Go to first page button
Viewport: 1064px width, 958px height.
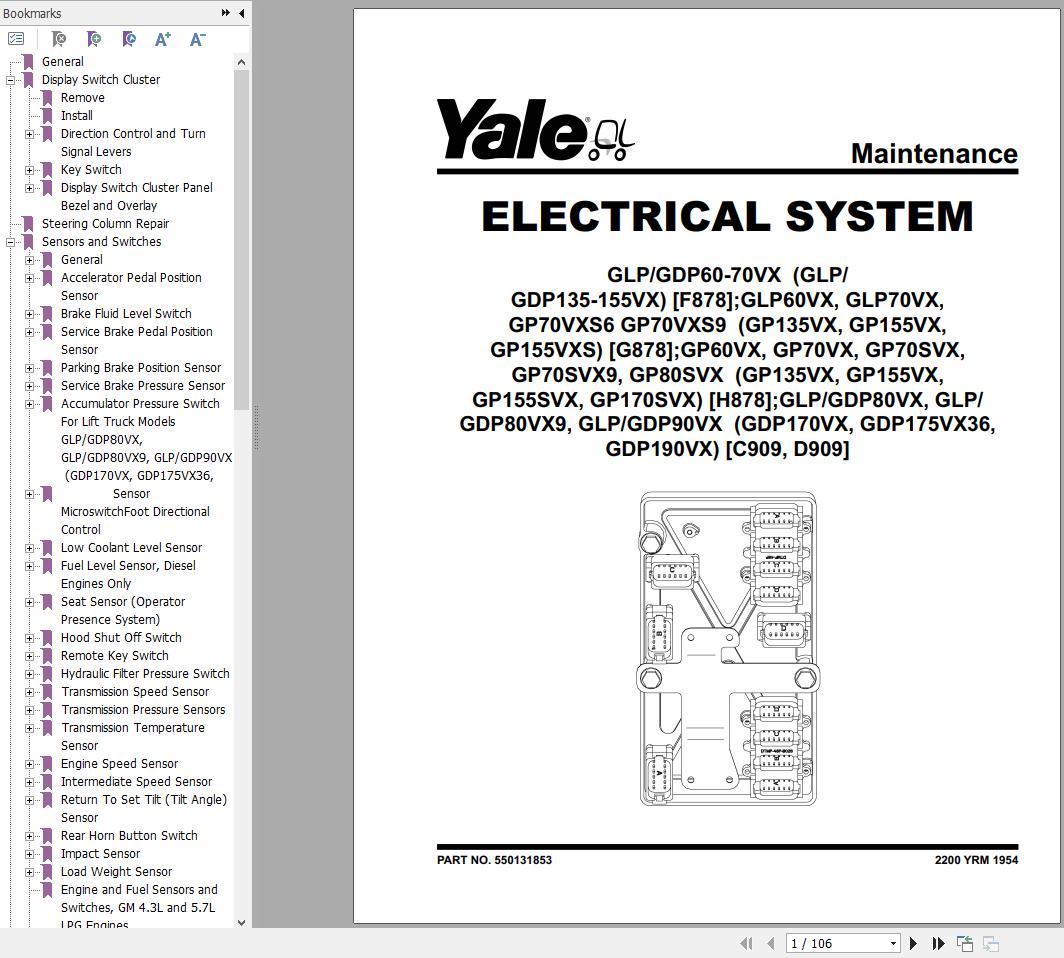tap(746, 943)
